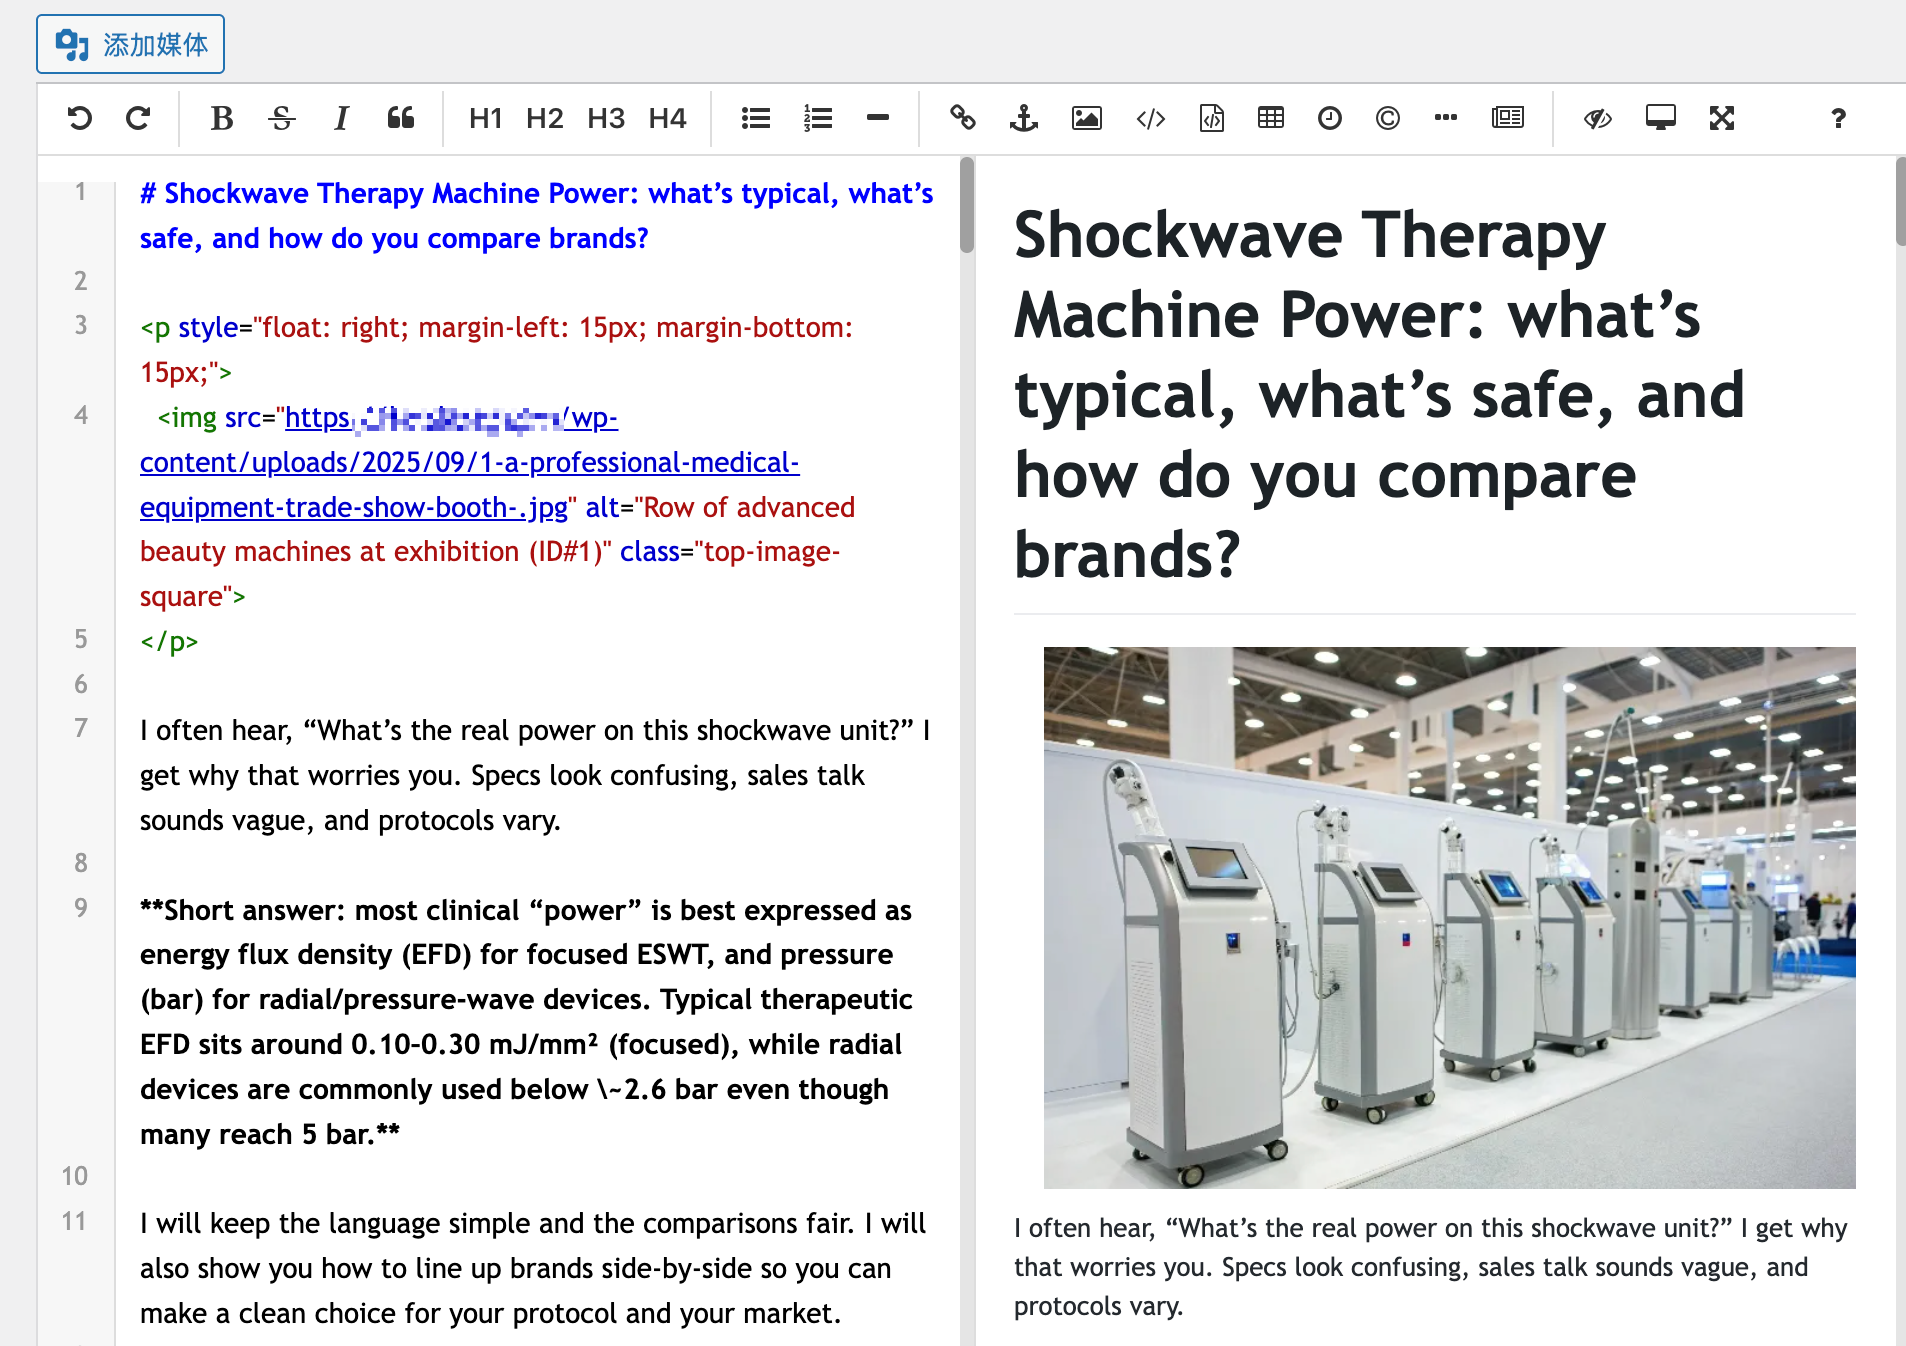This screenshot has width=1906, height=1346.
Task: Apply H2 heading
Action: pos(545,118)
